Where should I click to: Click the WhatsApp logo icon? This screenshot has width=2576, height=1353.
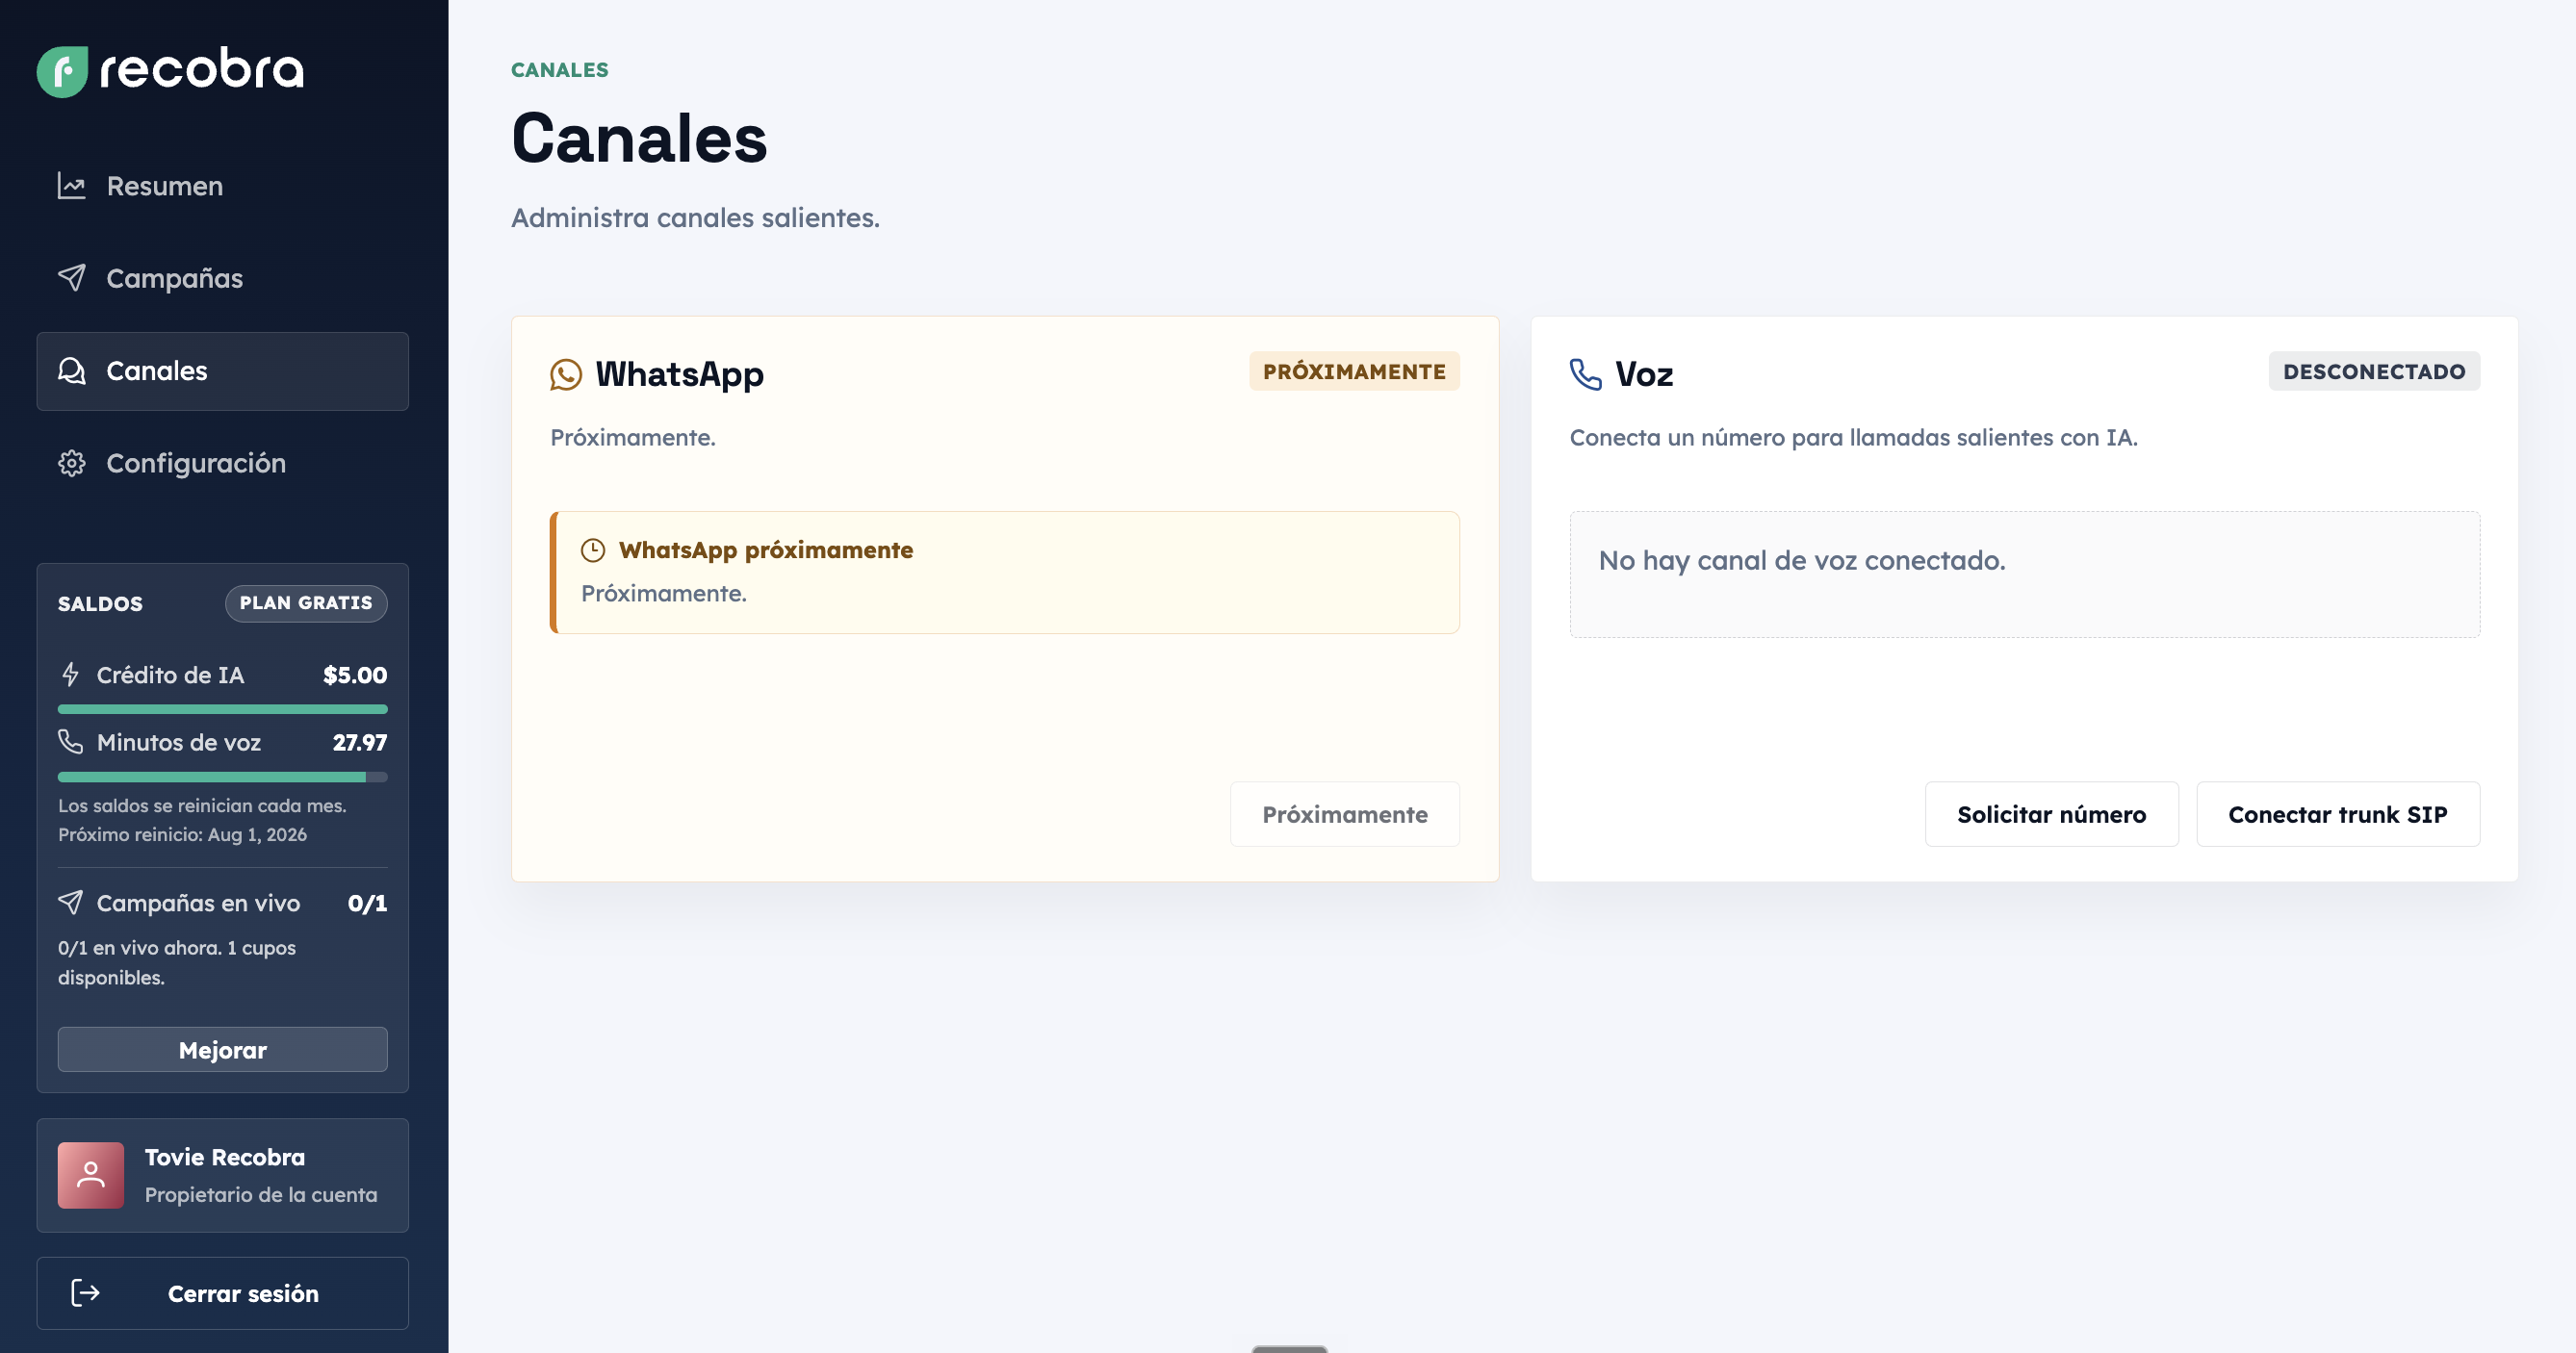coord(566,374)
